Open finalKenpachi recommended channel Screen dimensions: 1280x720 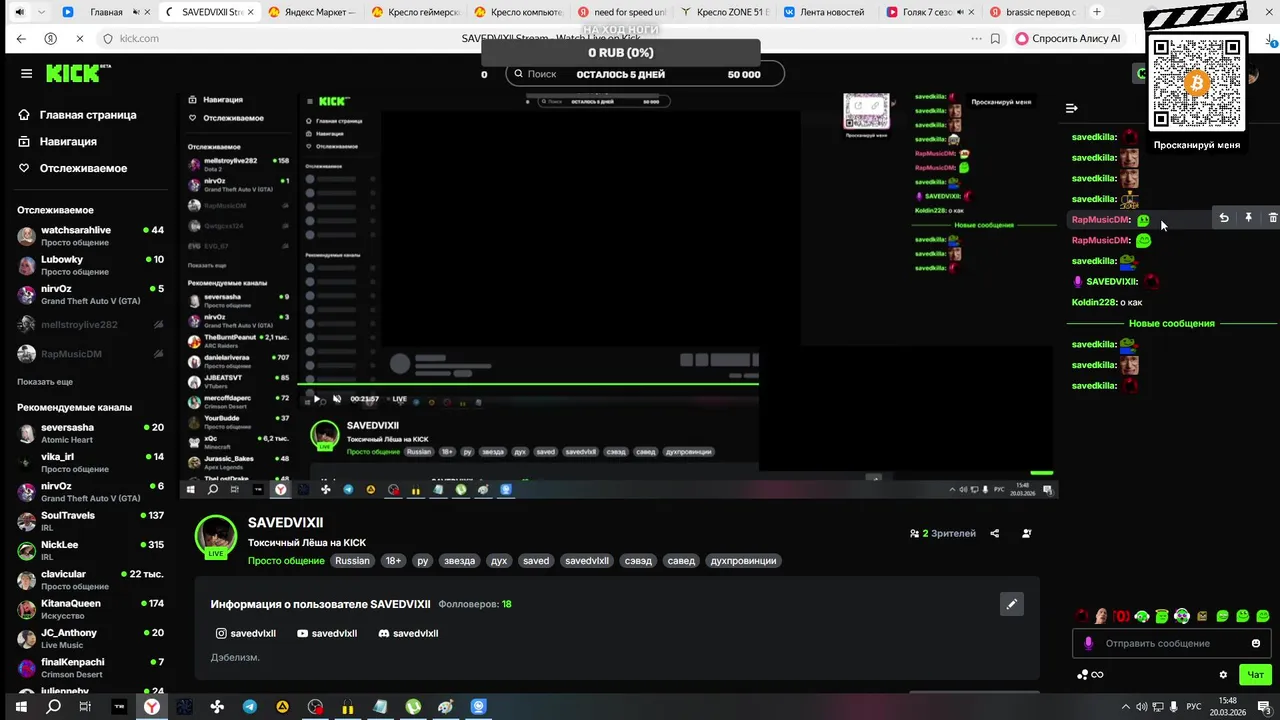[90, 668]
